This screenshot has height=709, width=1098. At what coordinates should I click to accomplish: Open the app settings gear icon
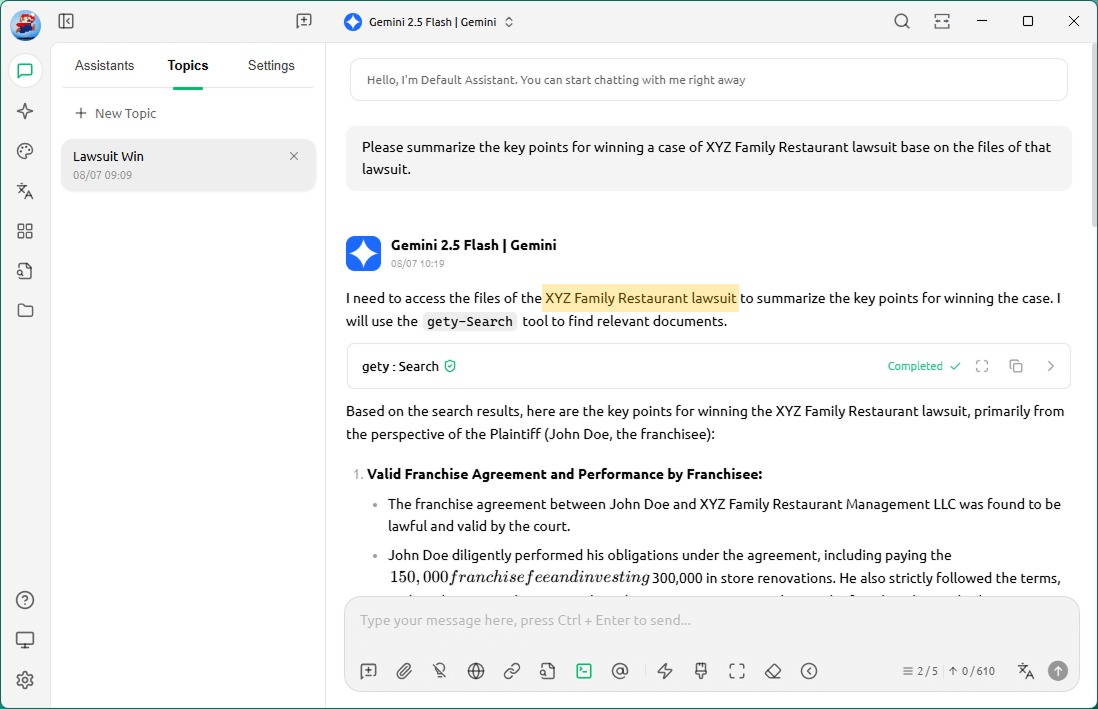25,680
